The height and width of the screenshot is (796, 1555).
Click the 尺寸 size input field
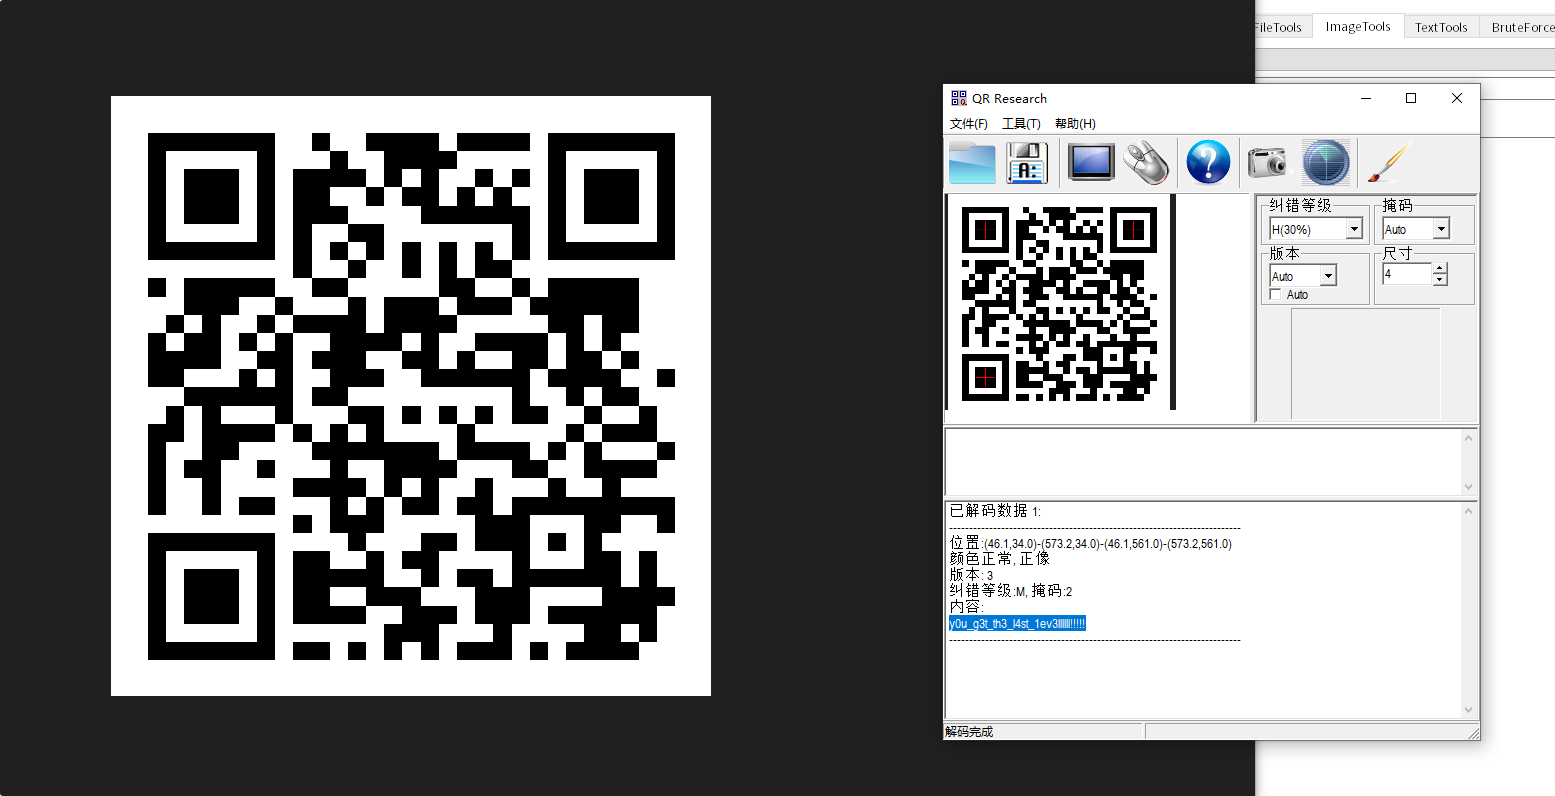coord(1407,274)
